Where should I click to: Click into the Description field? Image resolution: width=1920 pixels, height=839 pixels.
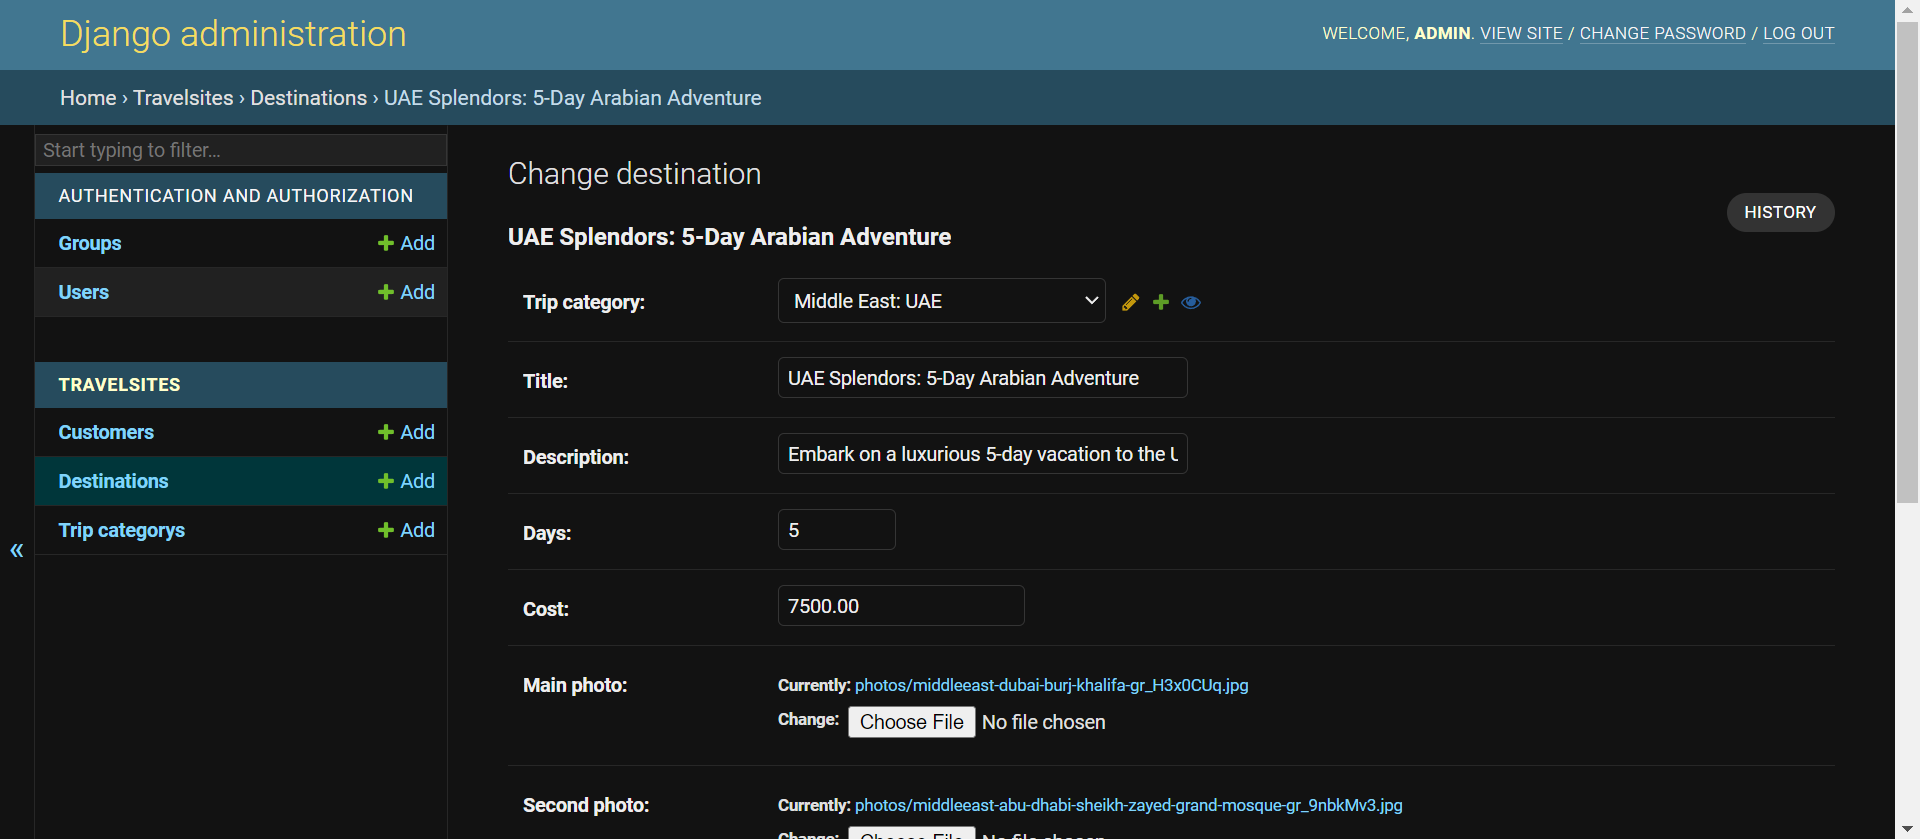pyautogui.click(x=982, y=454)
